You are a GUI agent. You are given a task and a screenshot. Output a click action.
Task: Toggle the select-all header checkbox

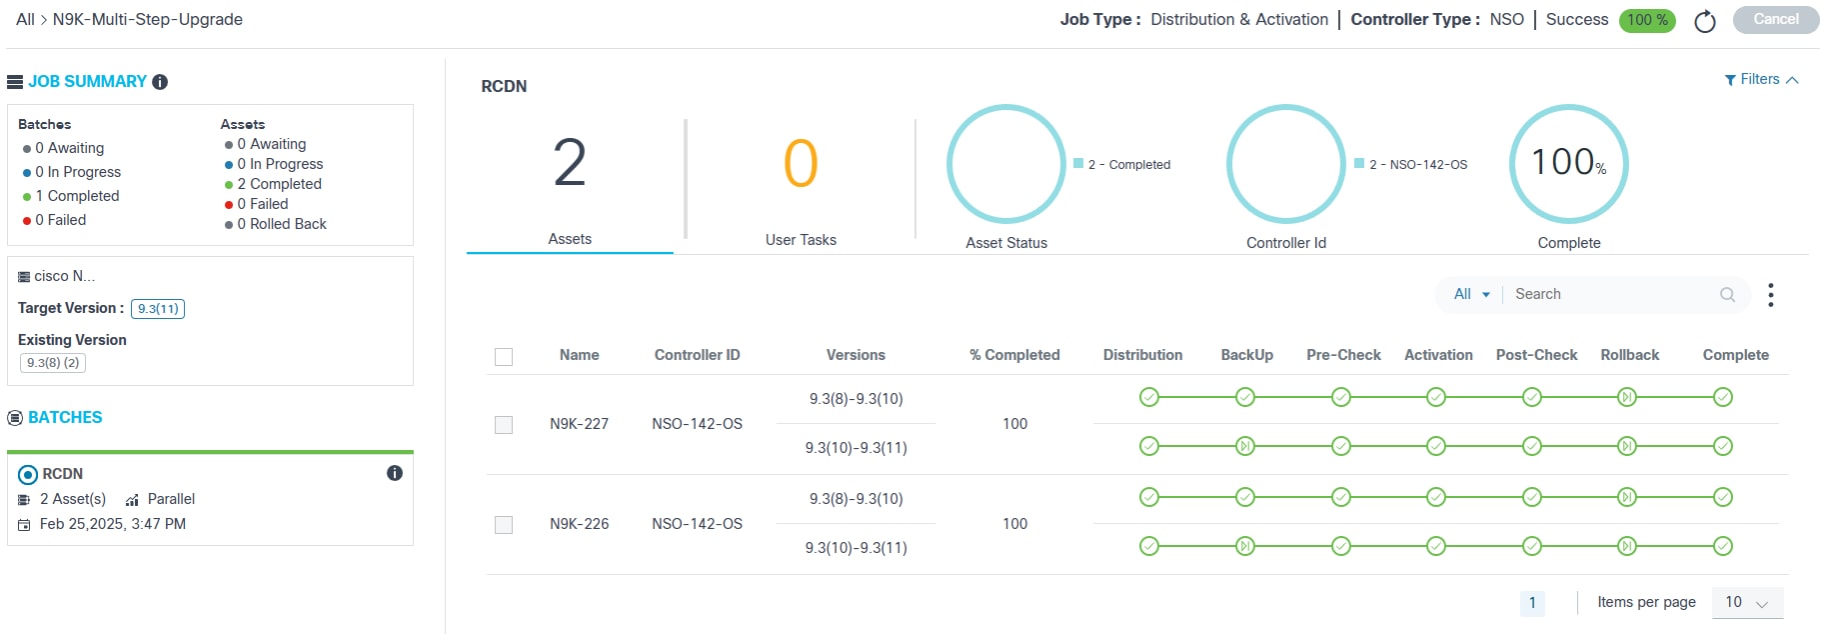point(504,357)
